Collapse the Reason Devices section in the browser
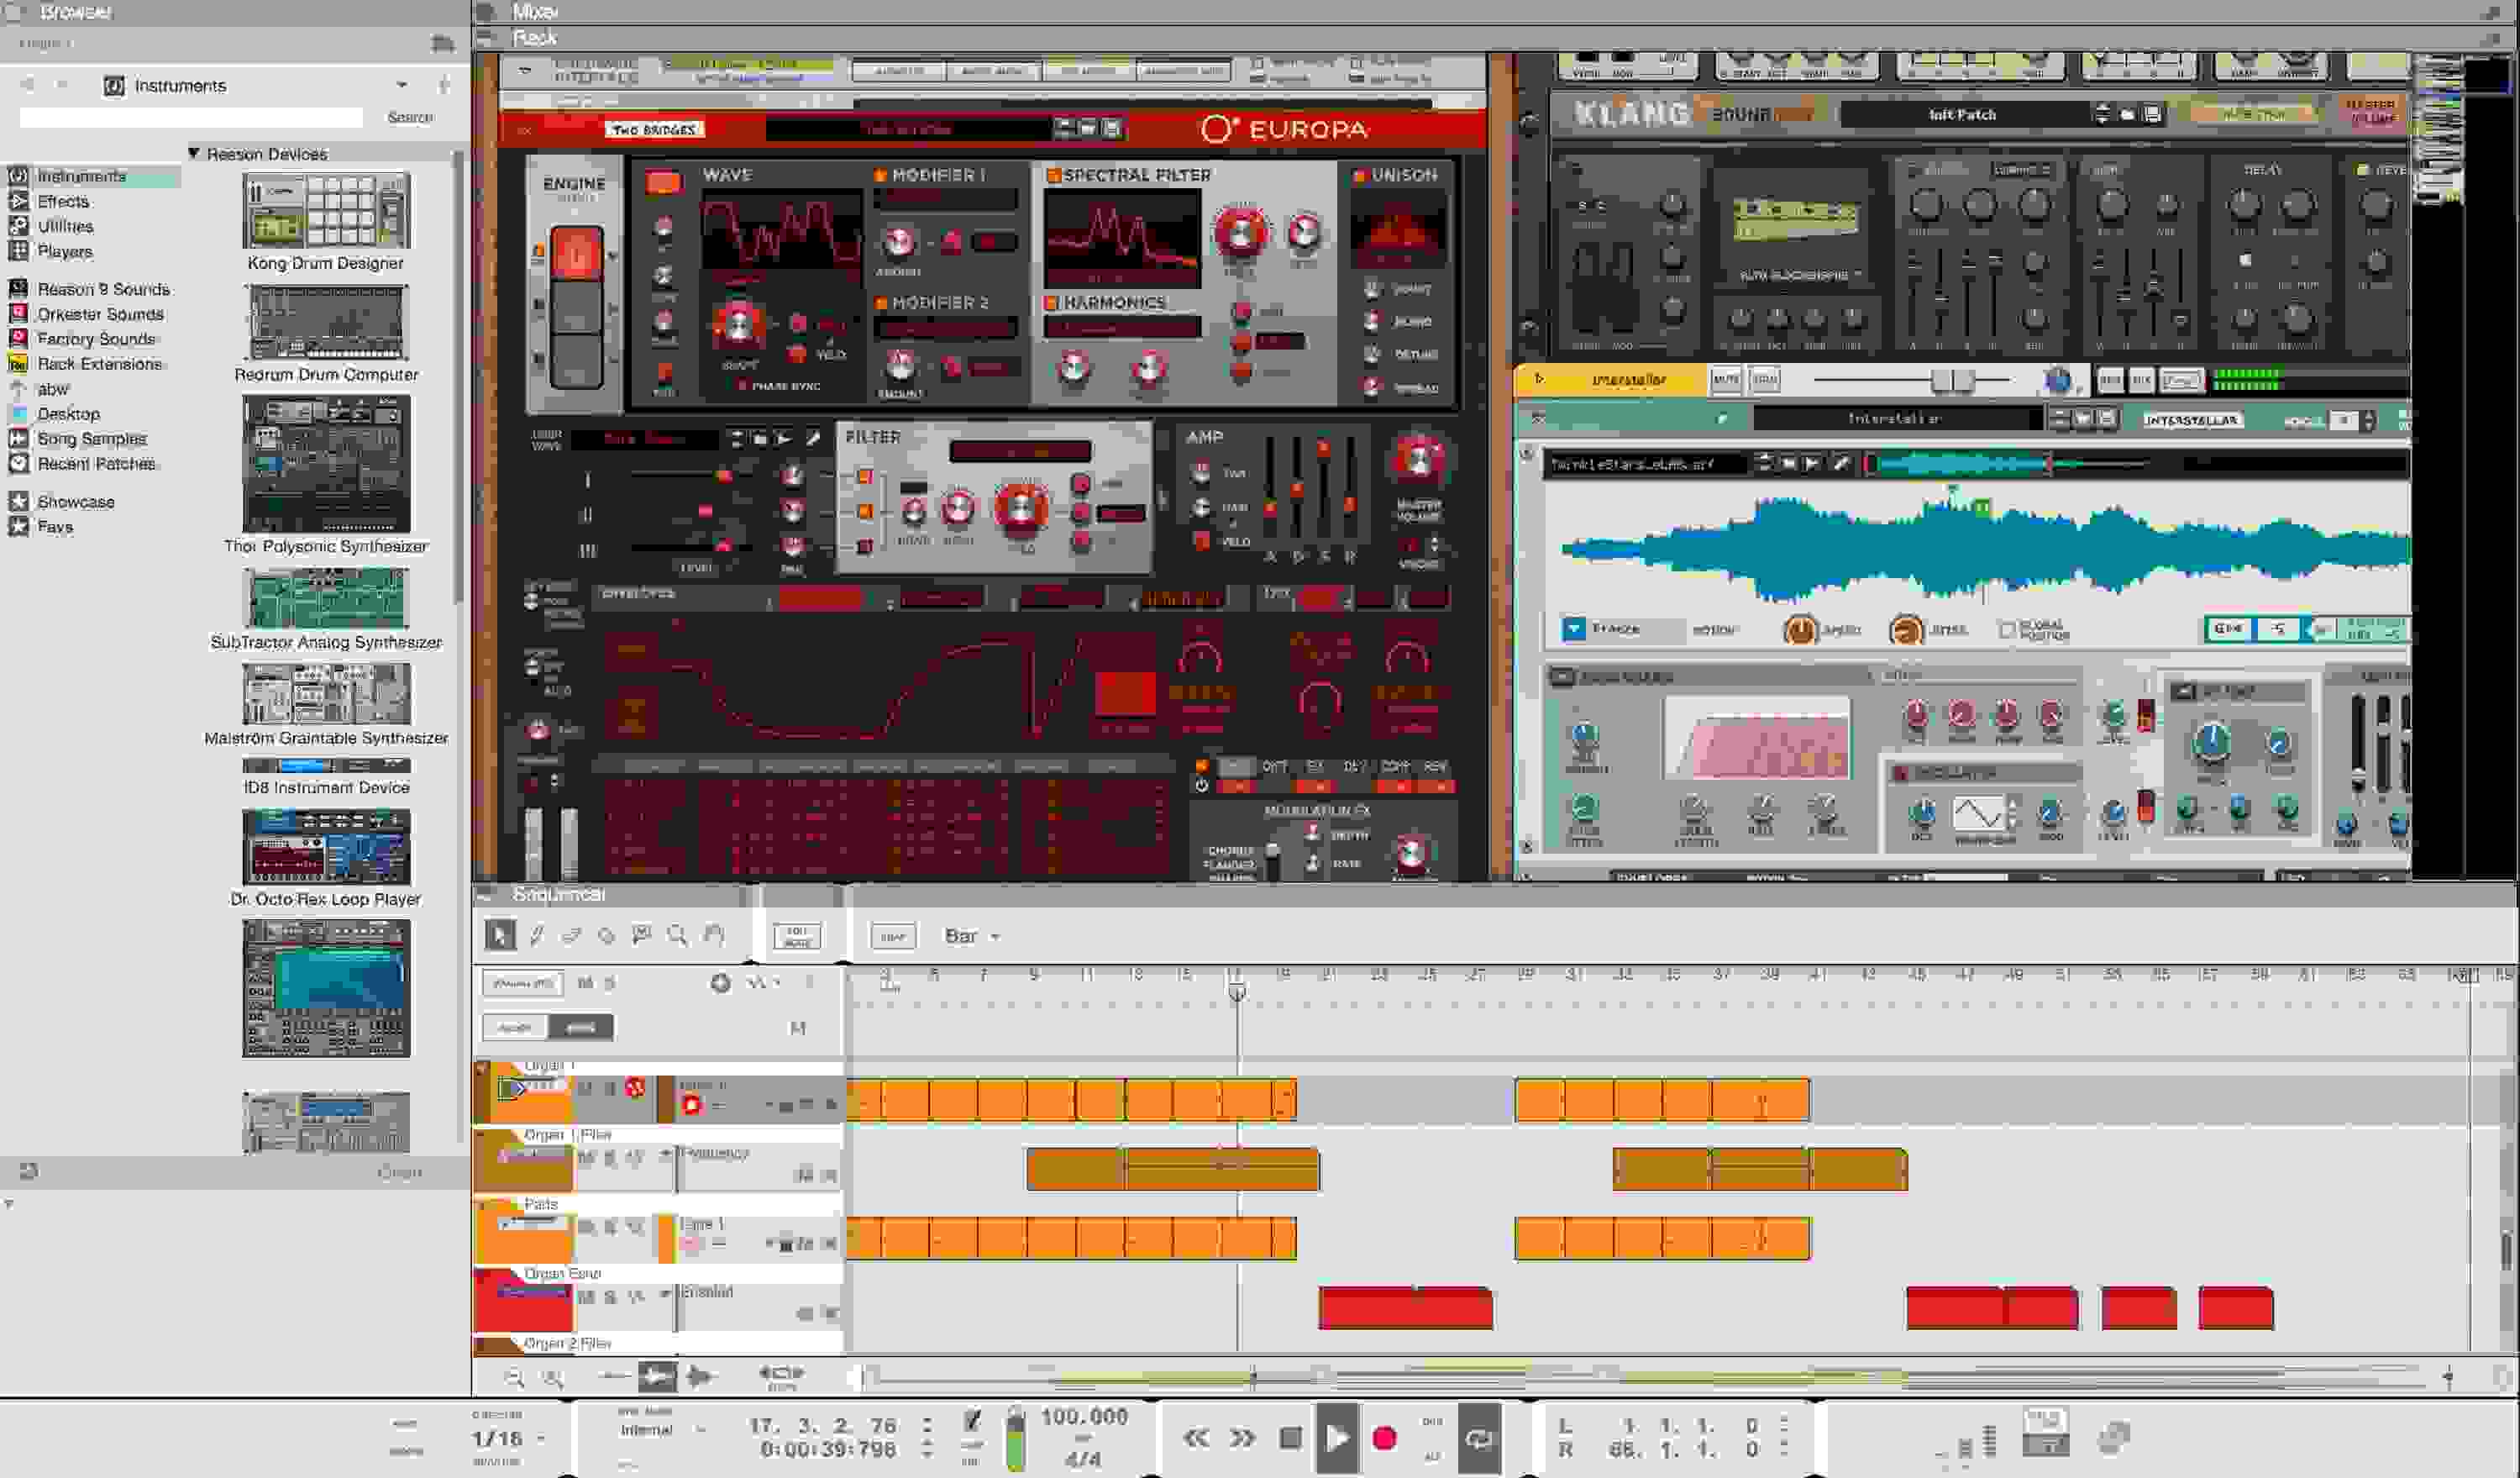2520x1478 pixels. (x=192, y=154)
